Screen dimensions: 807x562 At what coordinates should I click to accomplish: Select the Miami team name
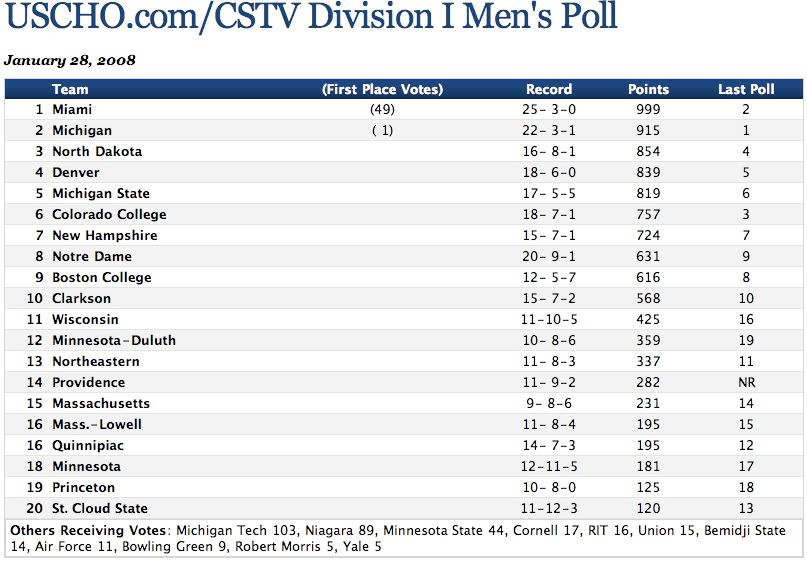click(72, 109)
